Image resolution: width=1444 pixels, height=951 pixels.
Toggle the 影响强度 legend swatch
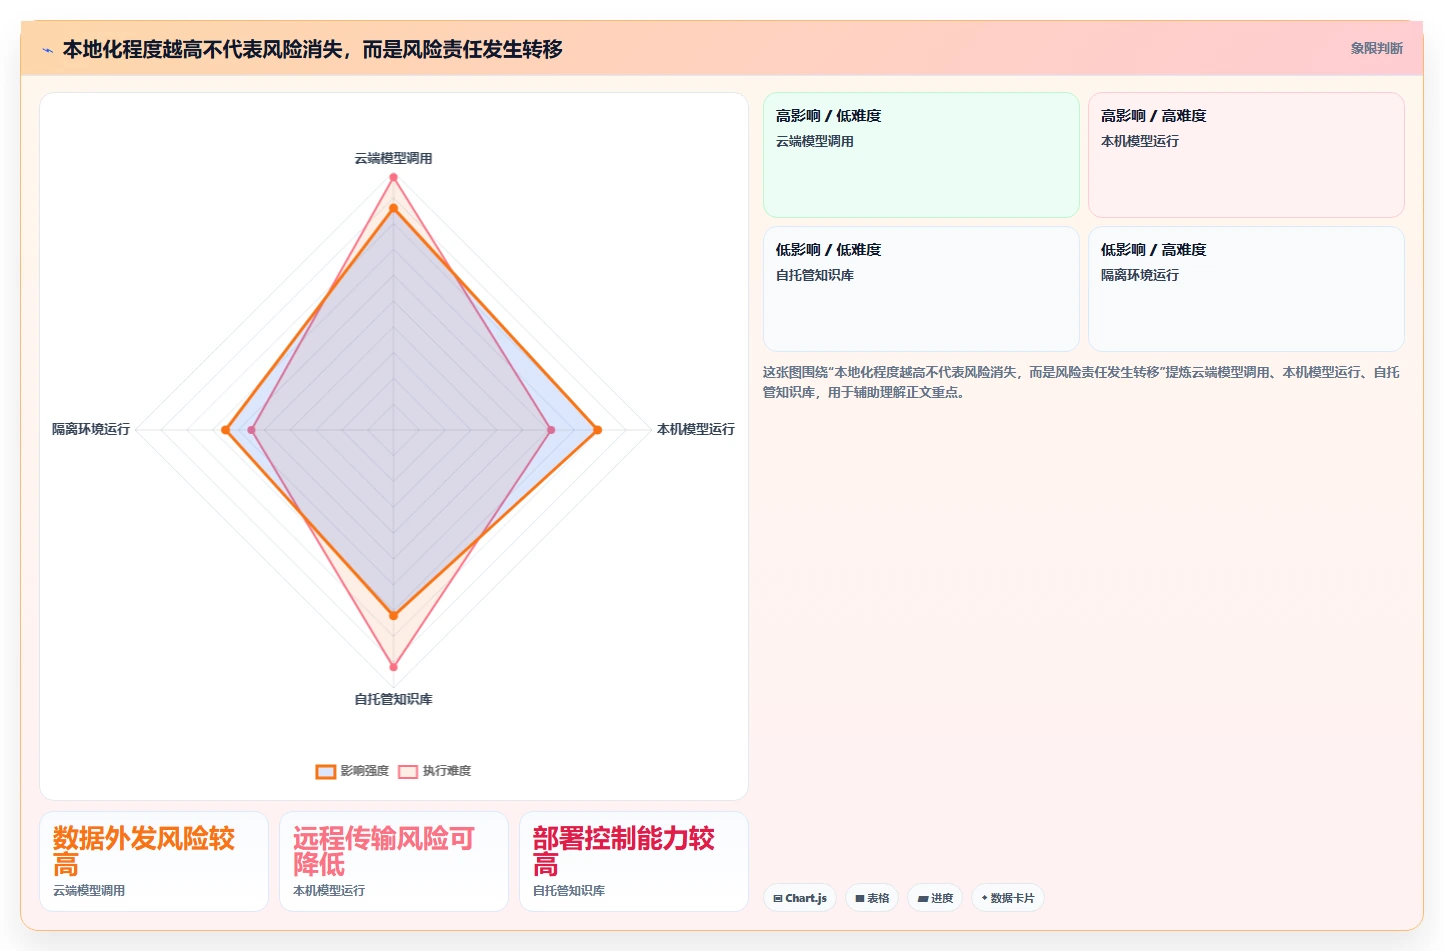click(326, 771)
